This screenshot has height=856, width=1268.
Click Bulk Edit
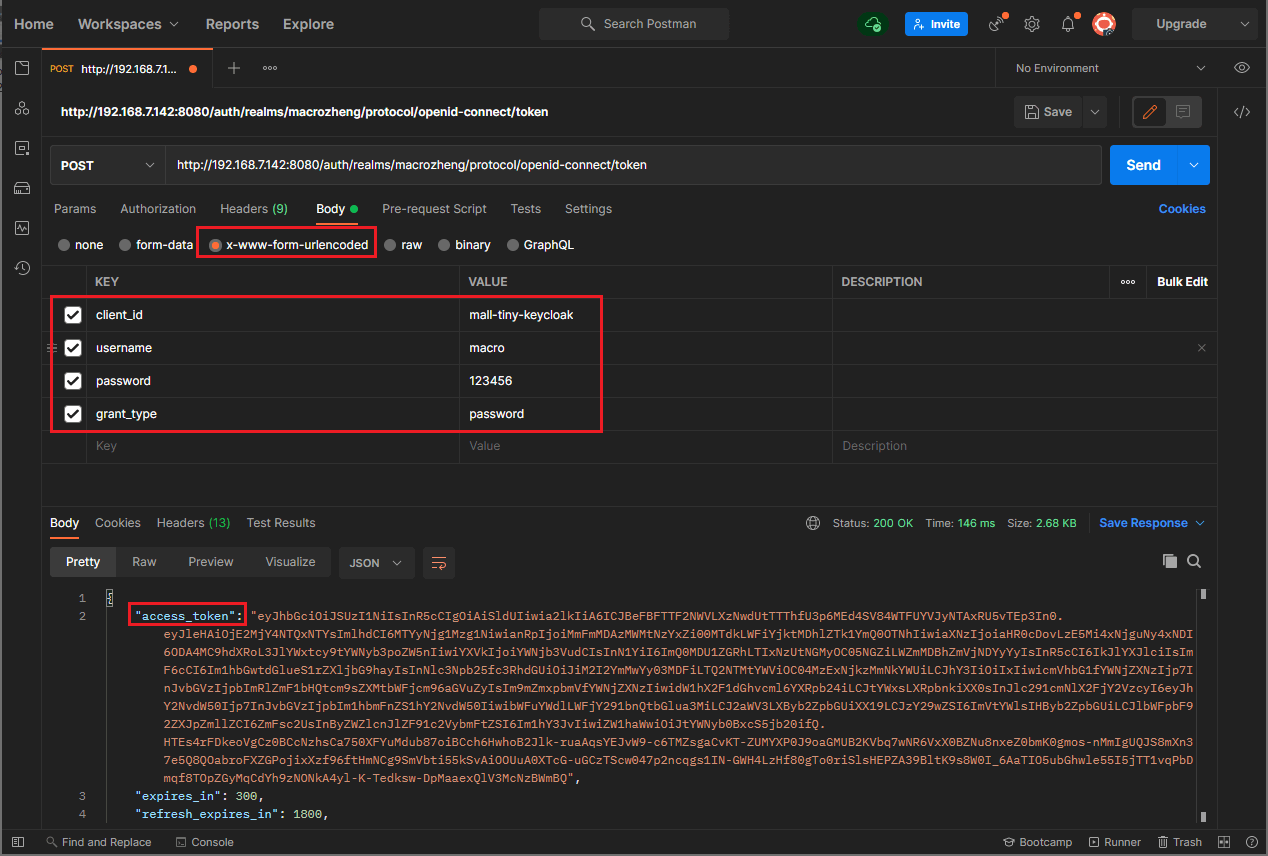coord(1182,282)
